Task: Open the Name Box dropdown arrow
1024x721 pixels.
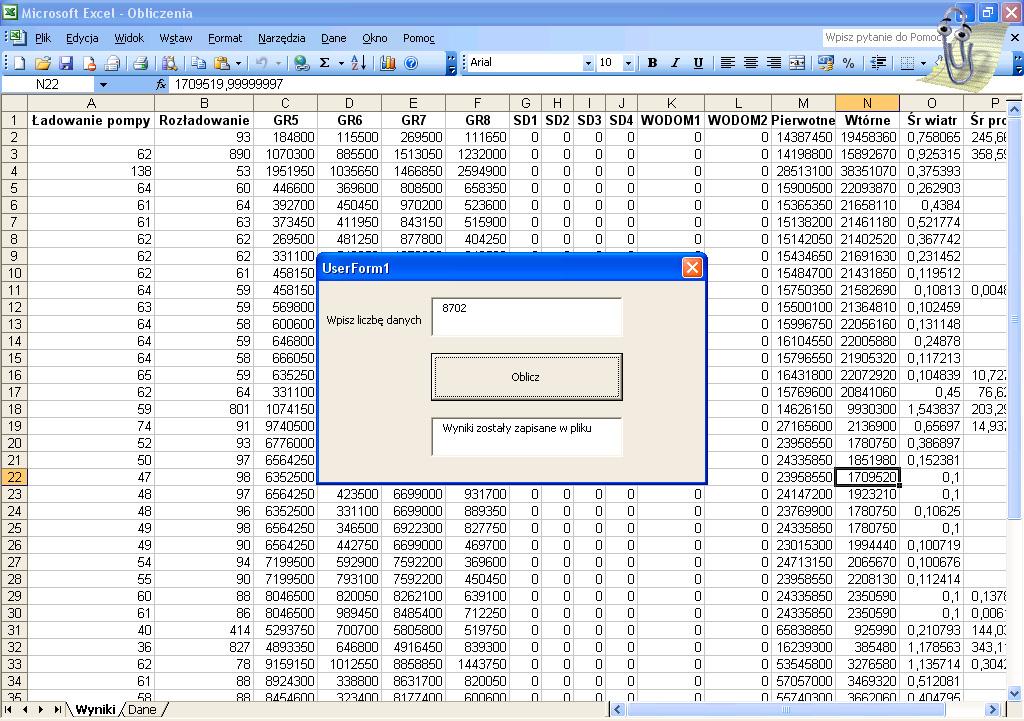Action: [103, 84]
